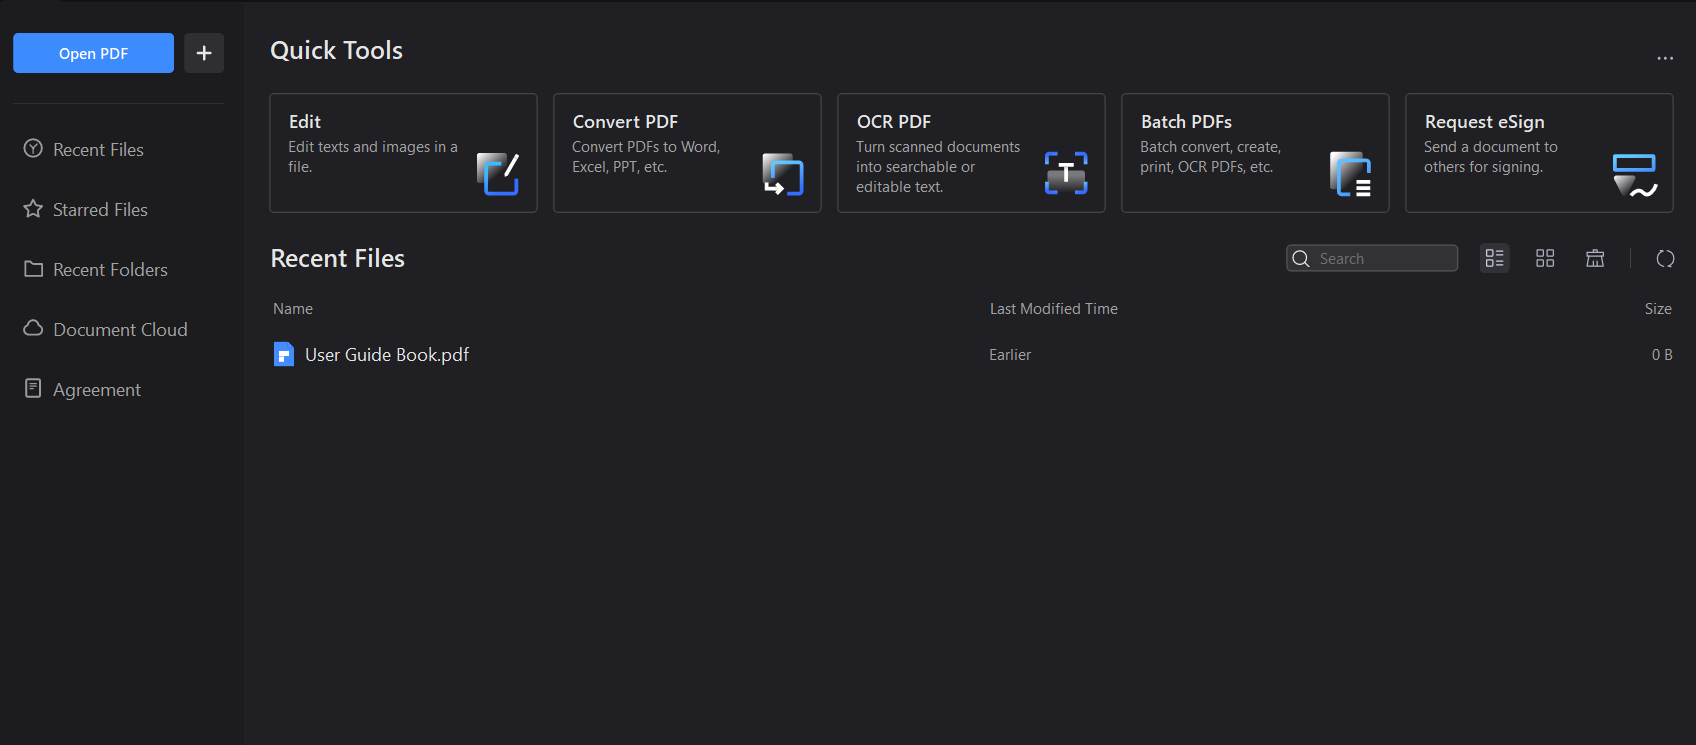The width and height of the screenshot is (1696, 745).
Task: Sort by Last Modified Time column
Action: tap(1053, 309)
